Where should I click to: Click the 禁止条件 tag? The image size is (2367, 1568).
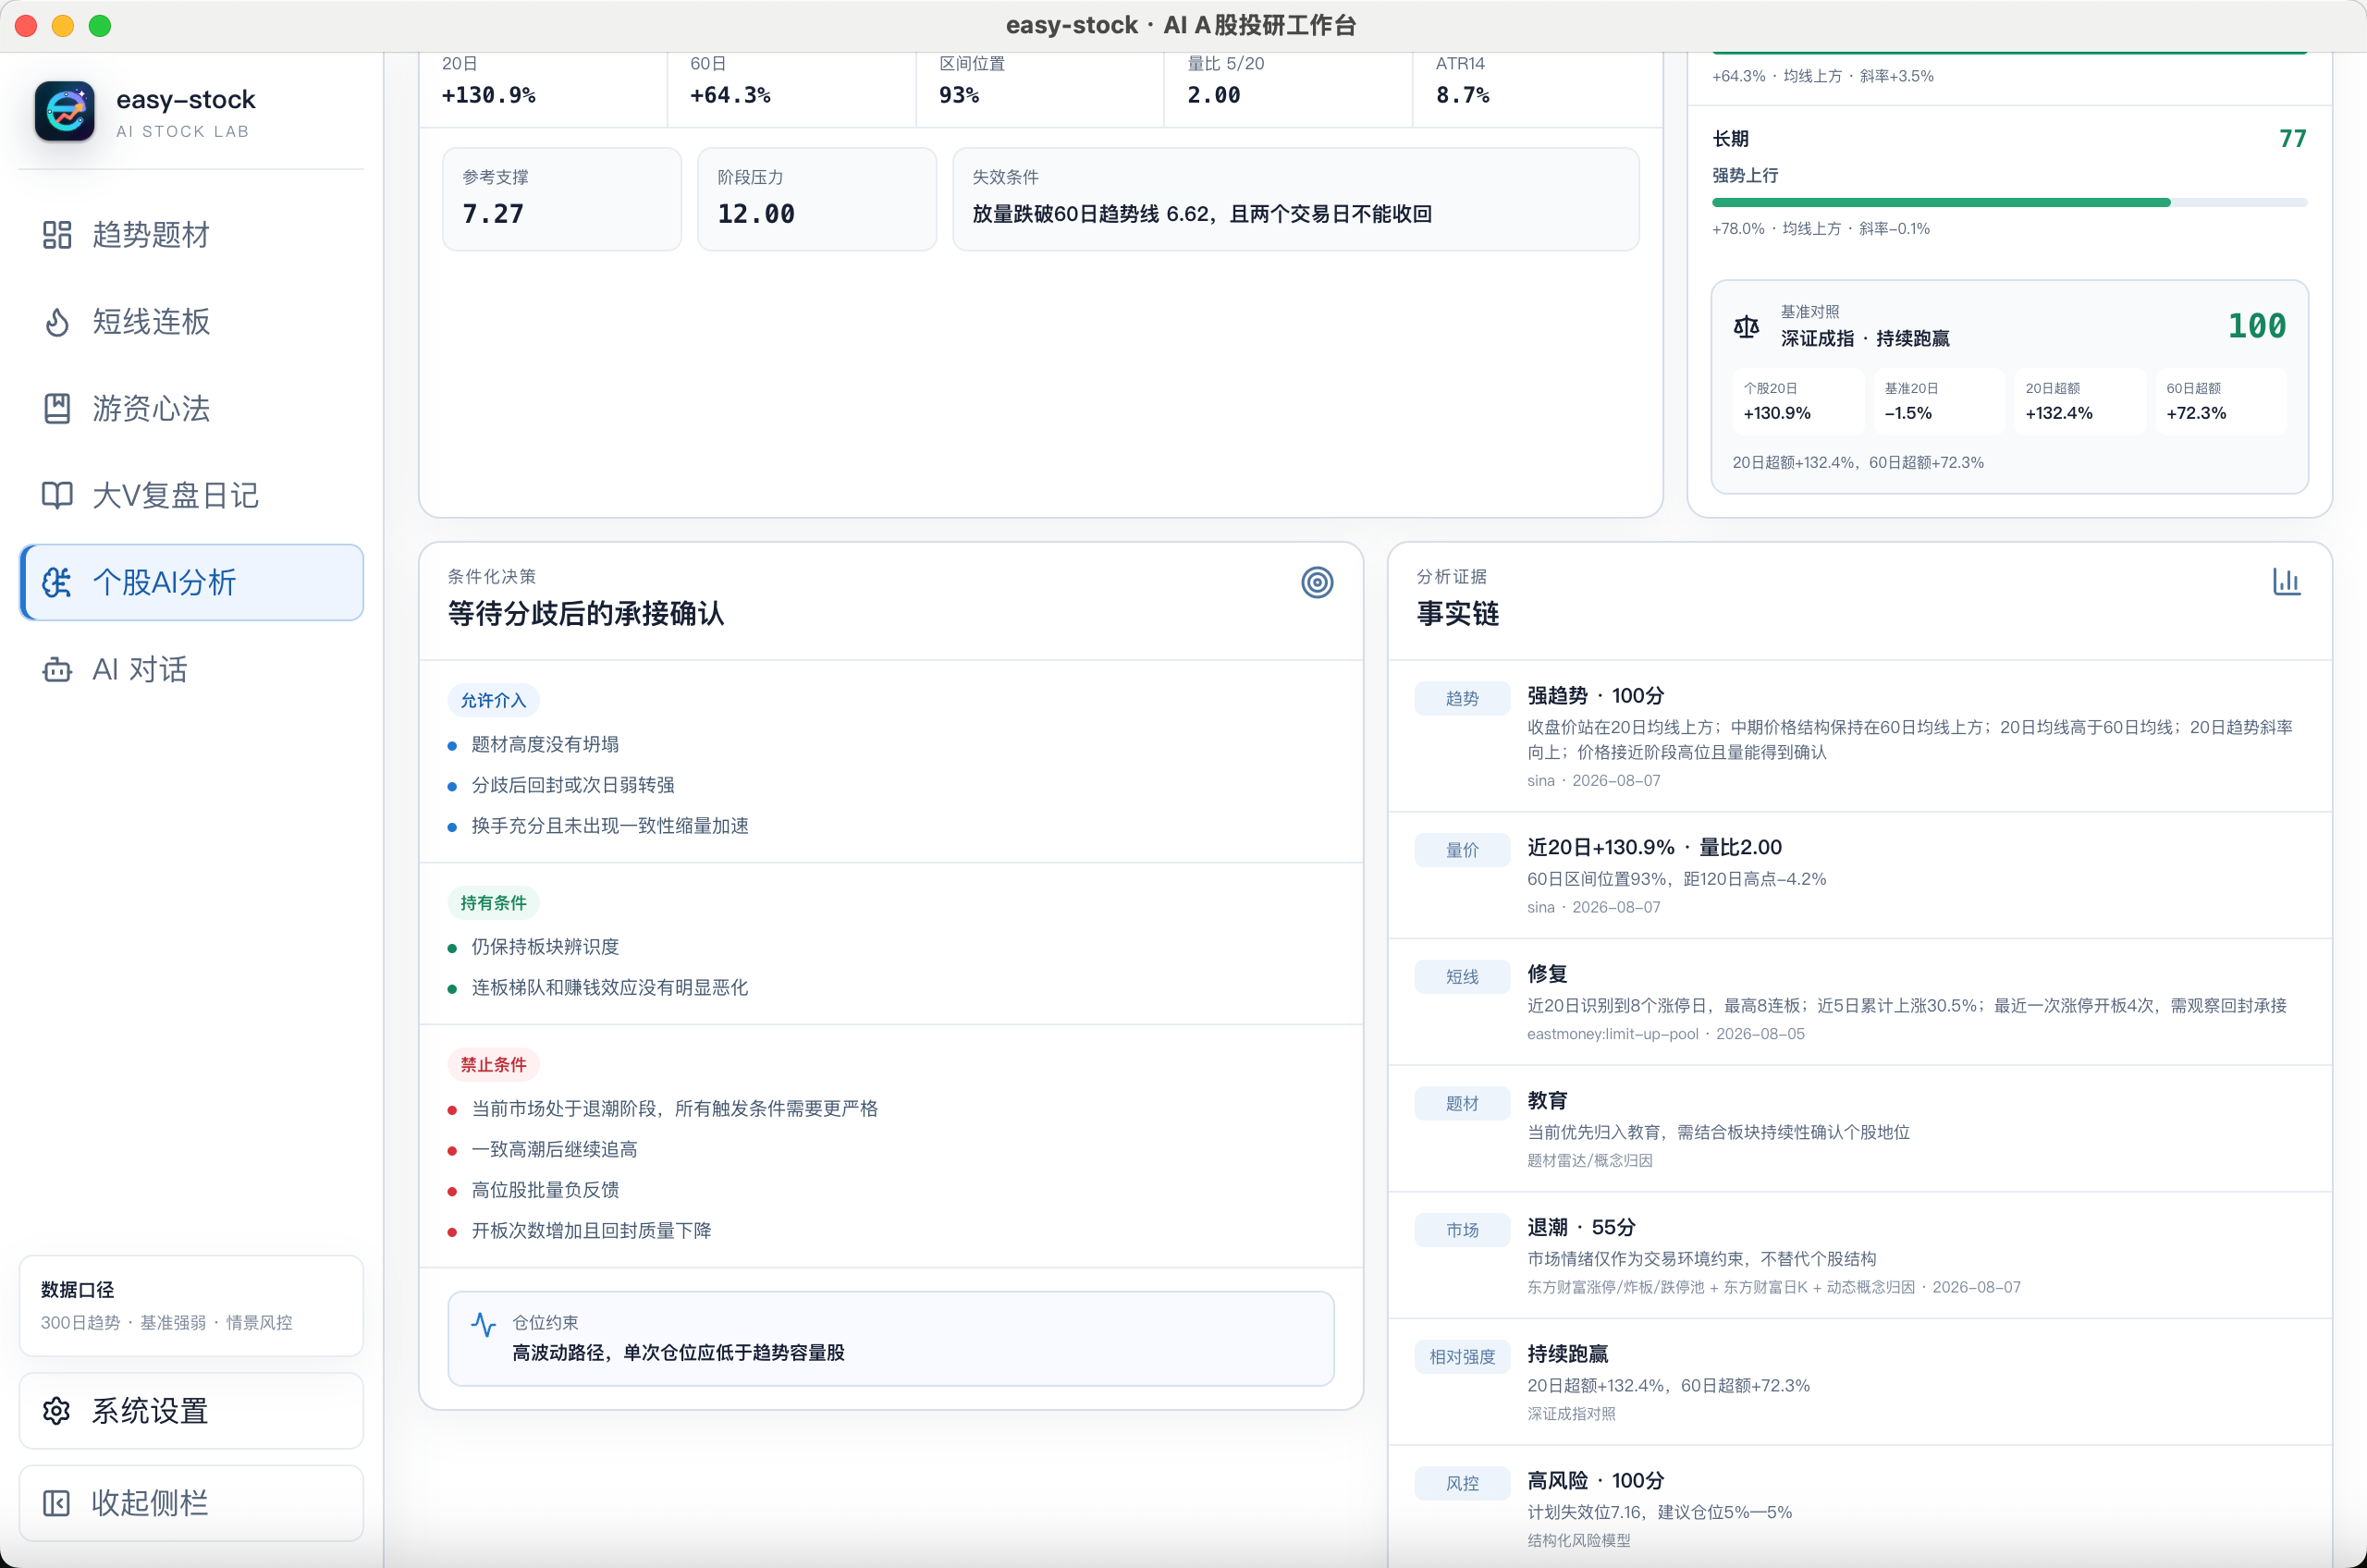(493, 1064)
